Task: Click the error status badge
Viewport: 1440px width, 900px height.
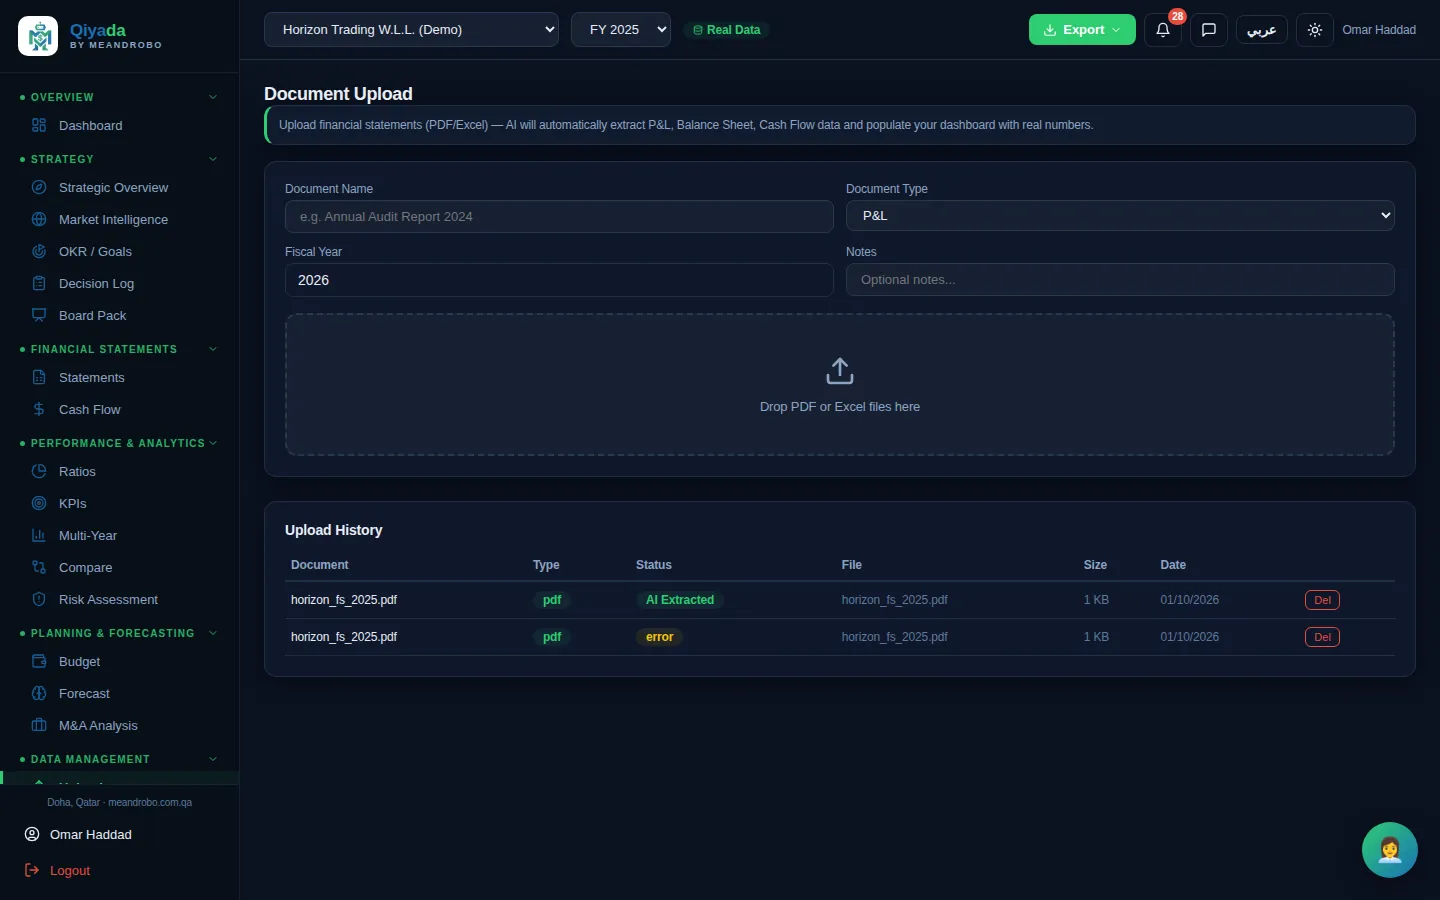Action: (659, 637)
